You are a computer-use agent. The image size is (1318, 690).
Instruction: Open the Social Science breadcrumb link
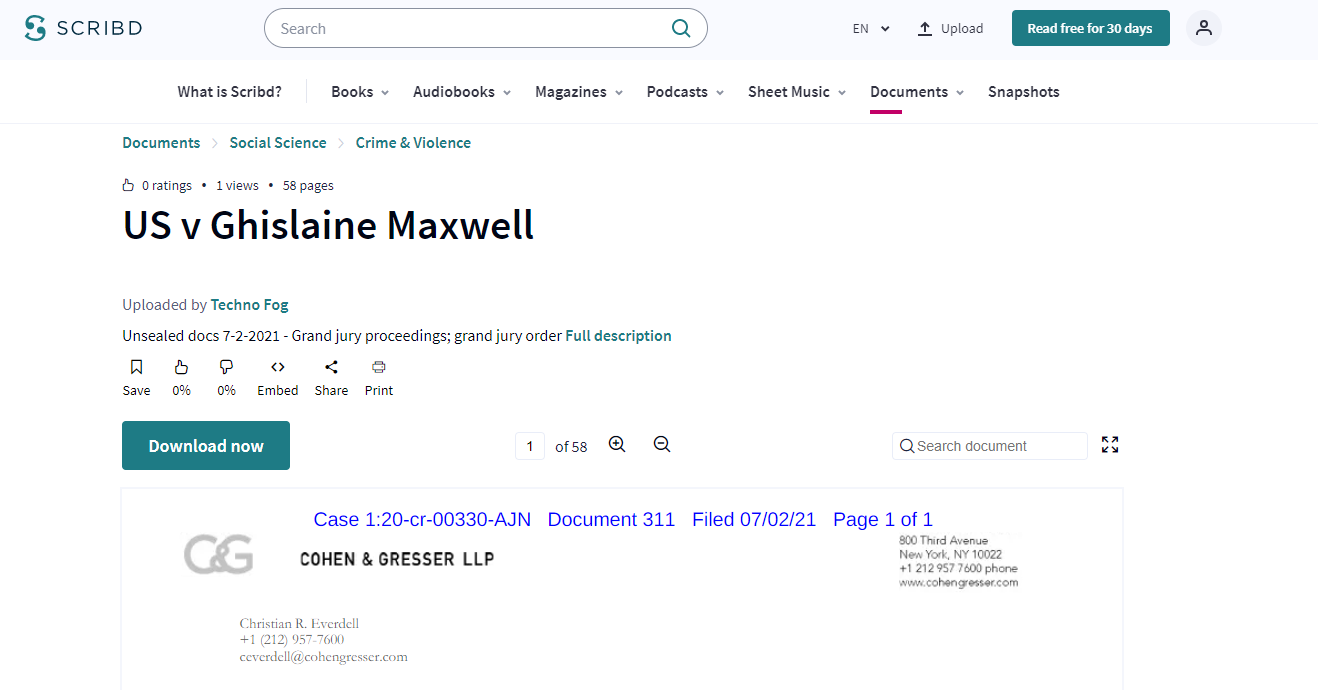click(x=278, y=143)
